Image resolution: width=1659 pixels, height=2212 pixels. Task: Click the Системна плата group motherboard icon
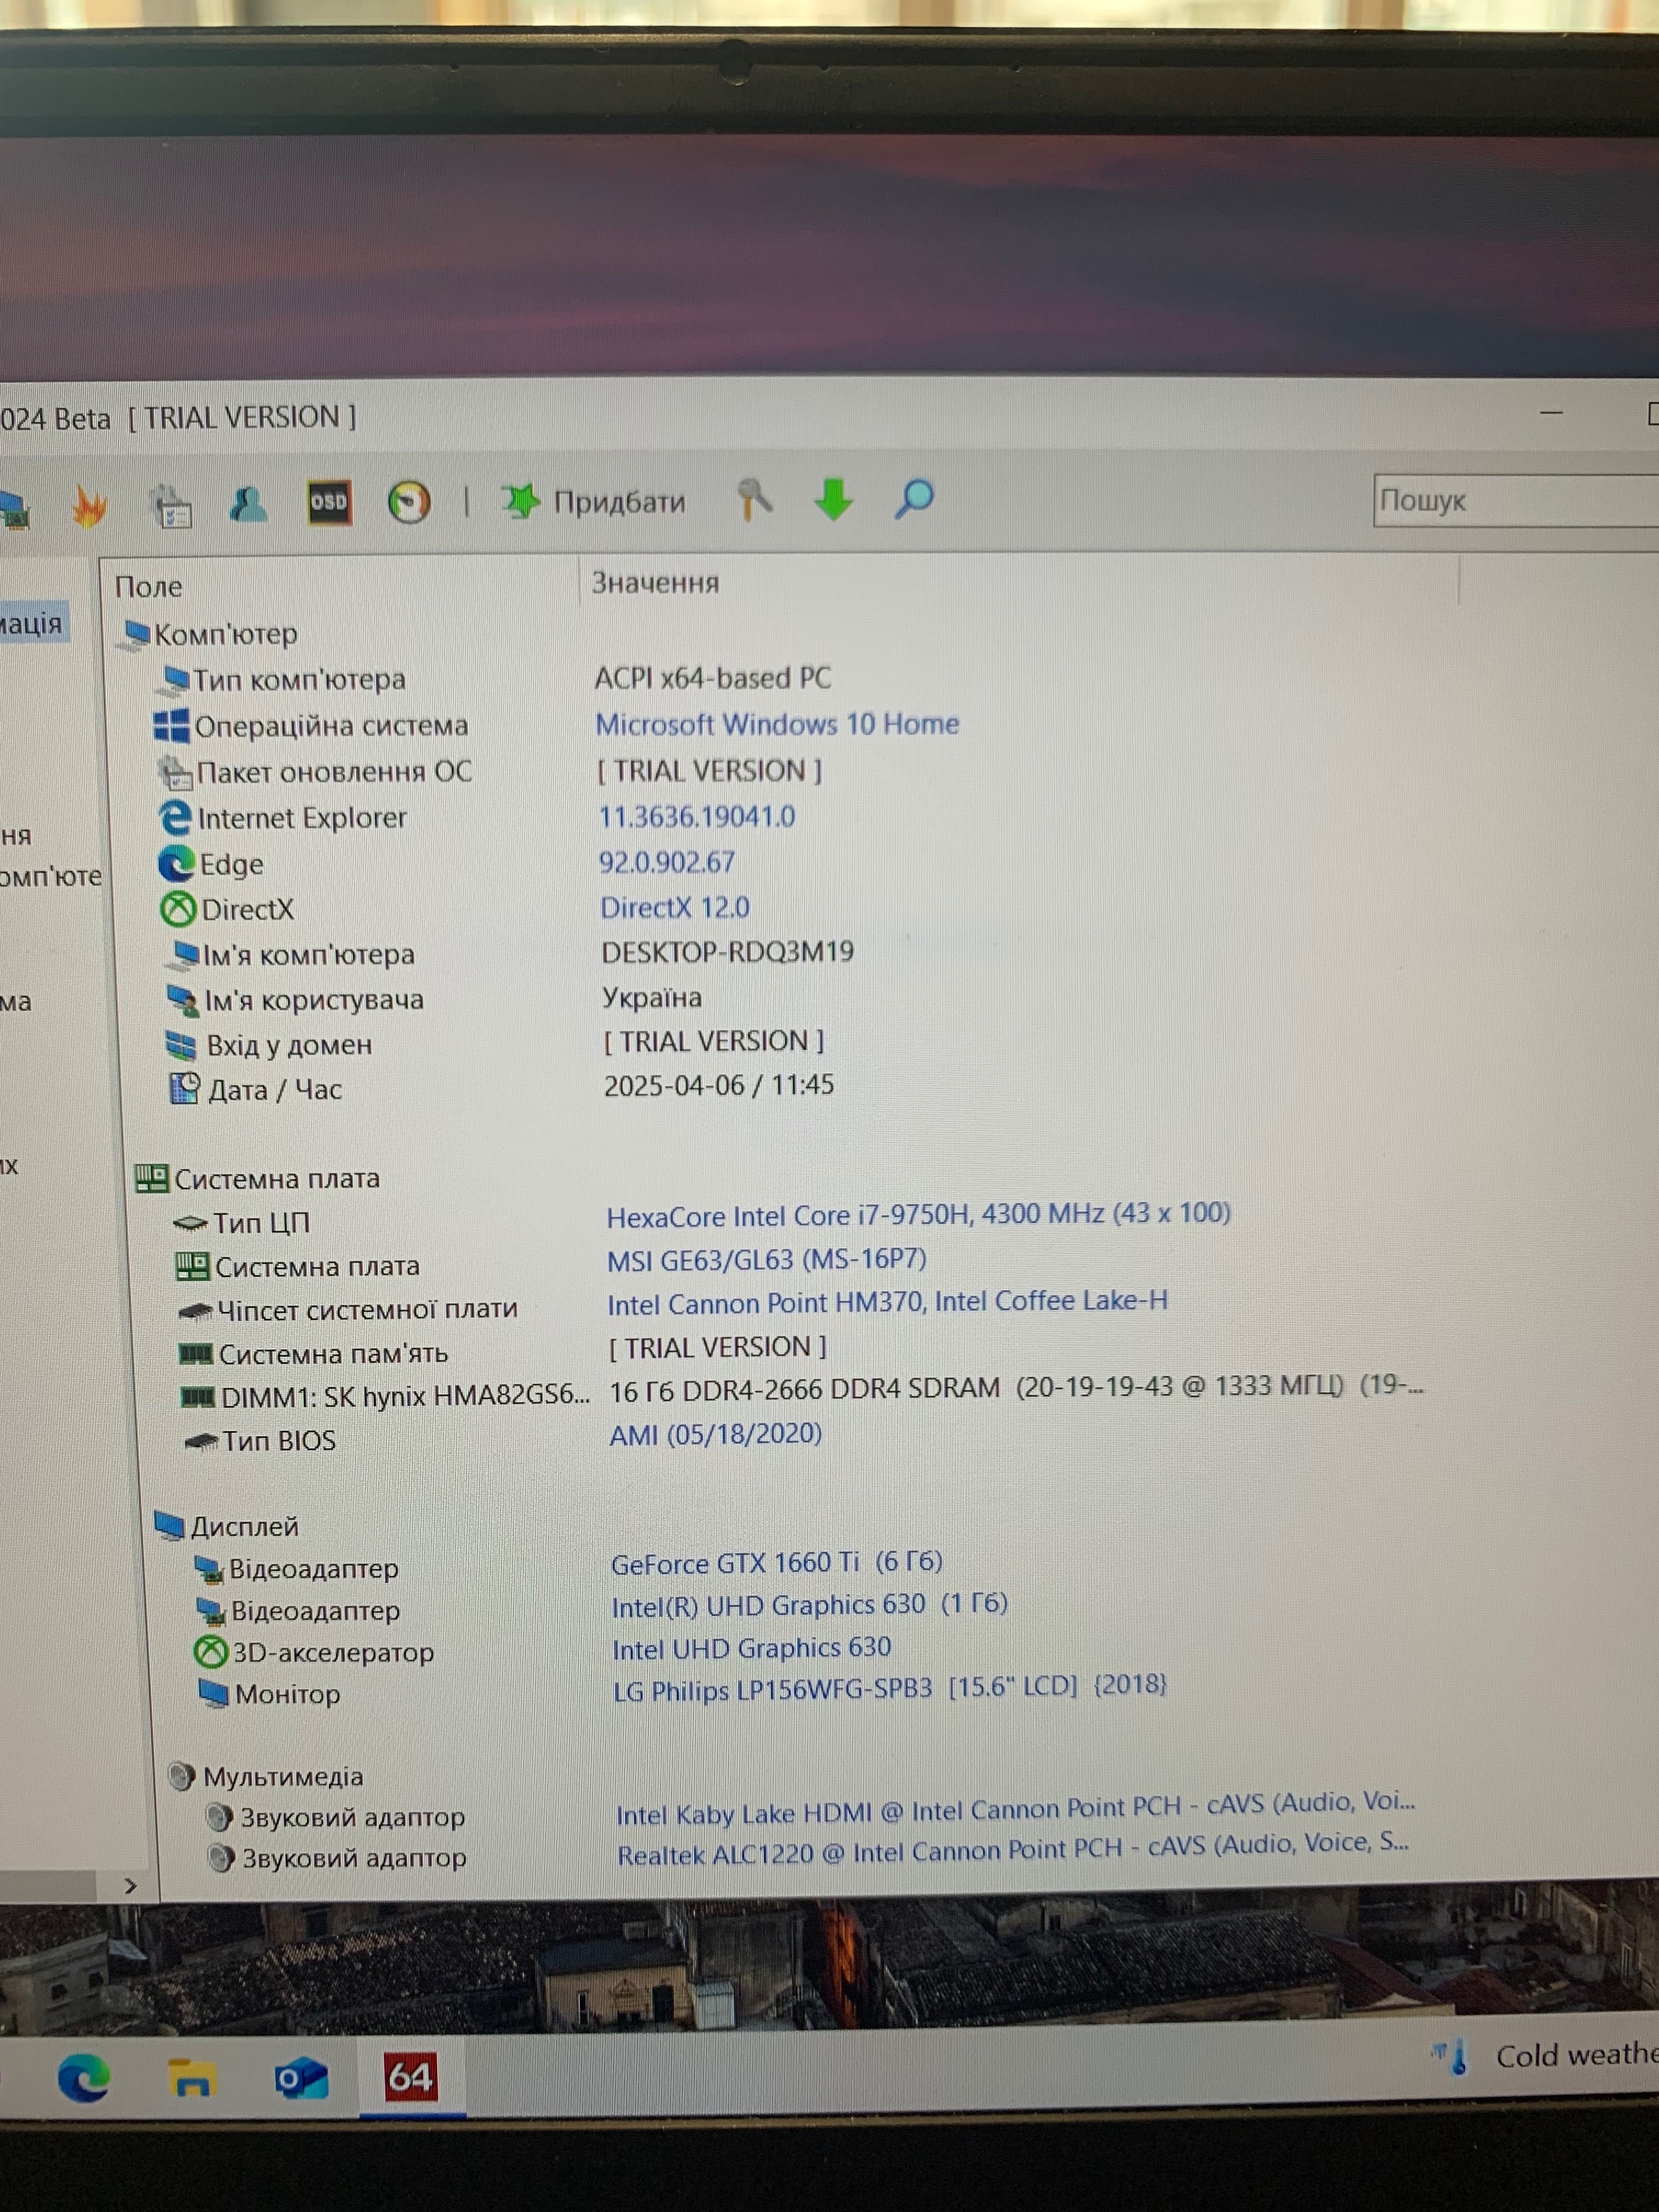pos(152,1179)
